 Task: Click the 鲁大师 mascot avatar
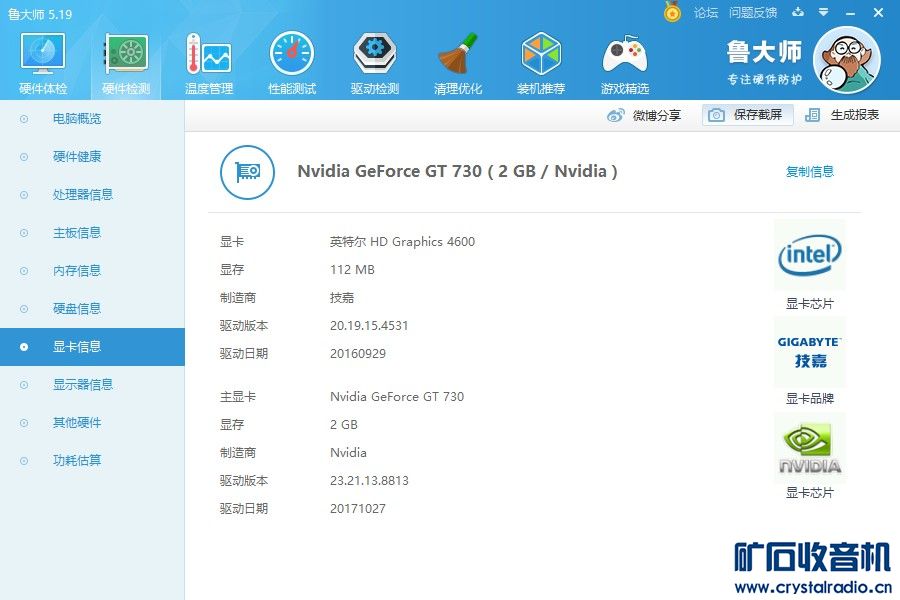coord(846,60)
